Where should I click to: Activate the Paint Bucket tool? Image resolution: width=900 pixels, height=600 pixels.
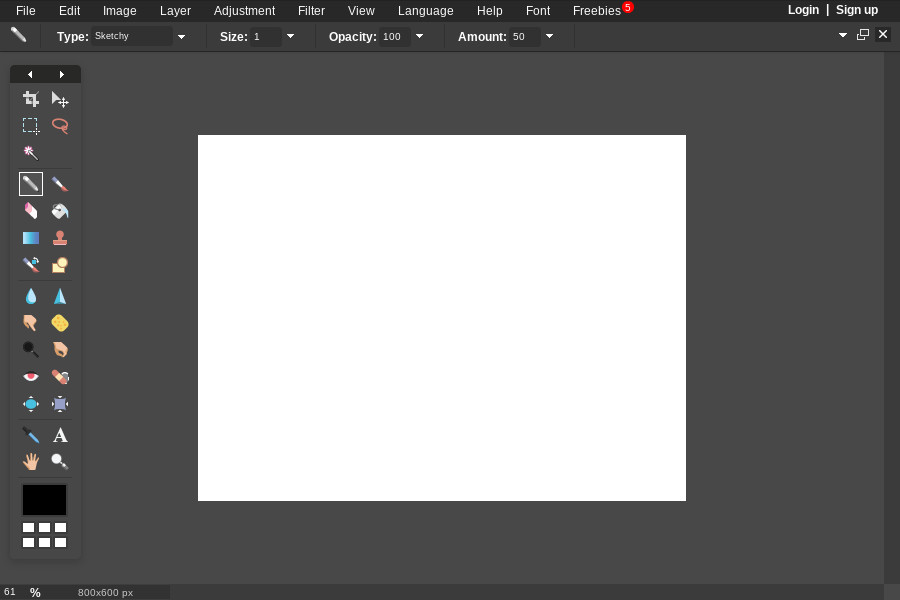coord(60,211)
